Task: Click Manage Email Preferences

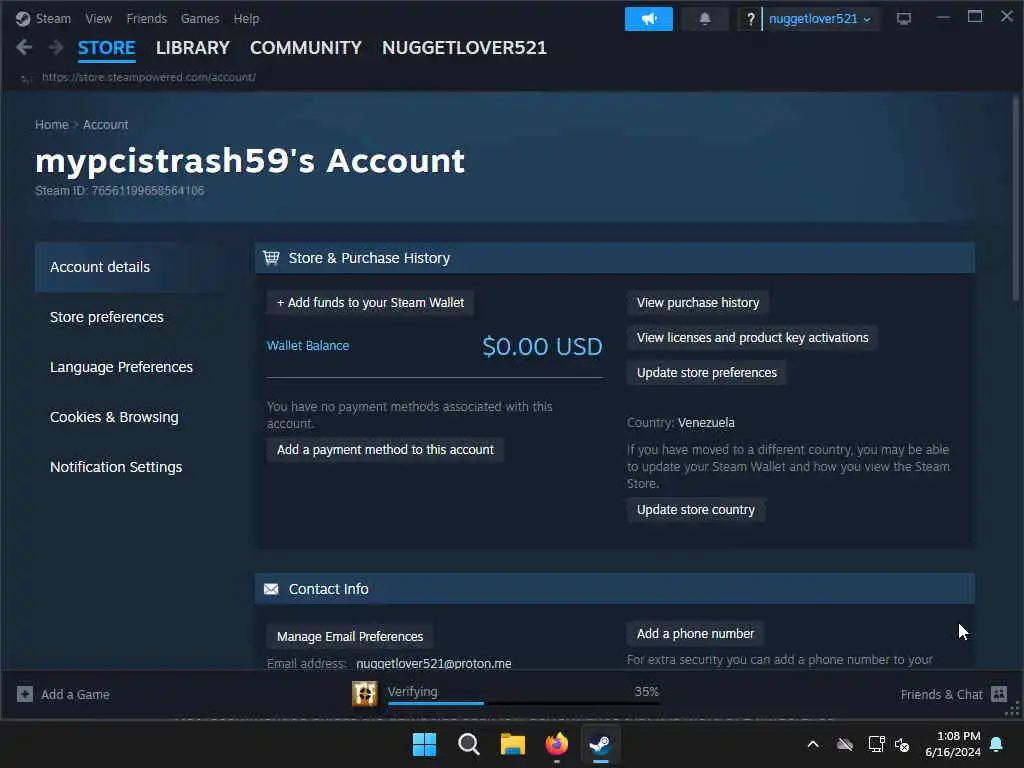Action: [350, 637]
